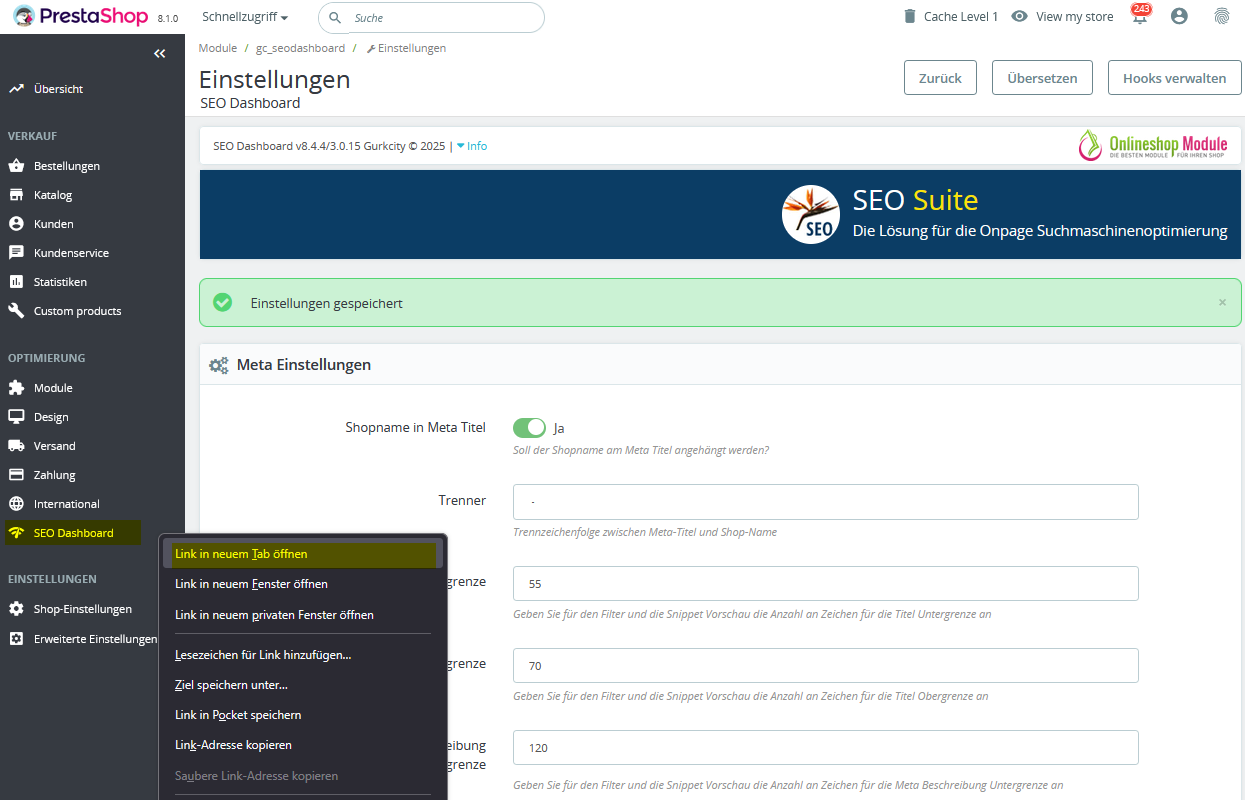Click the Module puzzle piece icon

pyautogui.click(x=16, y=388)
